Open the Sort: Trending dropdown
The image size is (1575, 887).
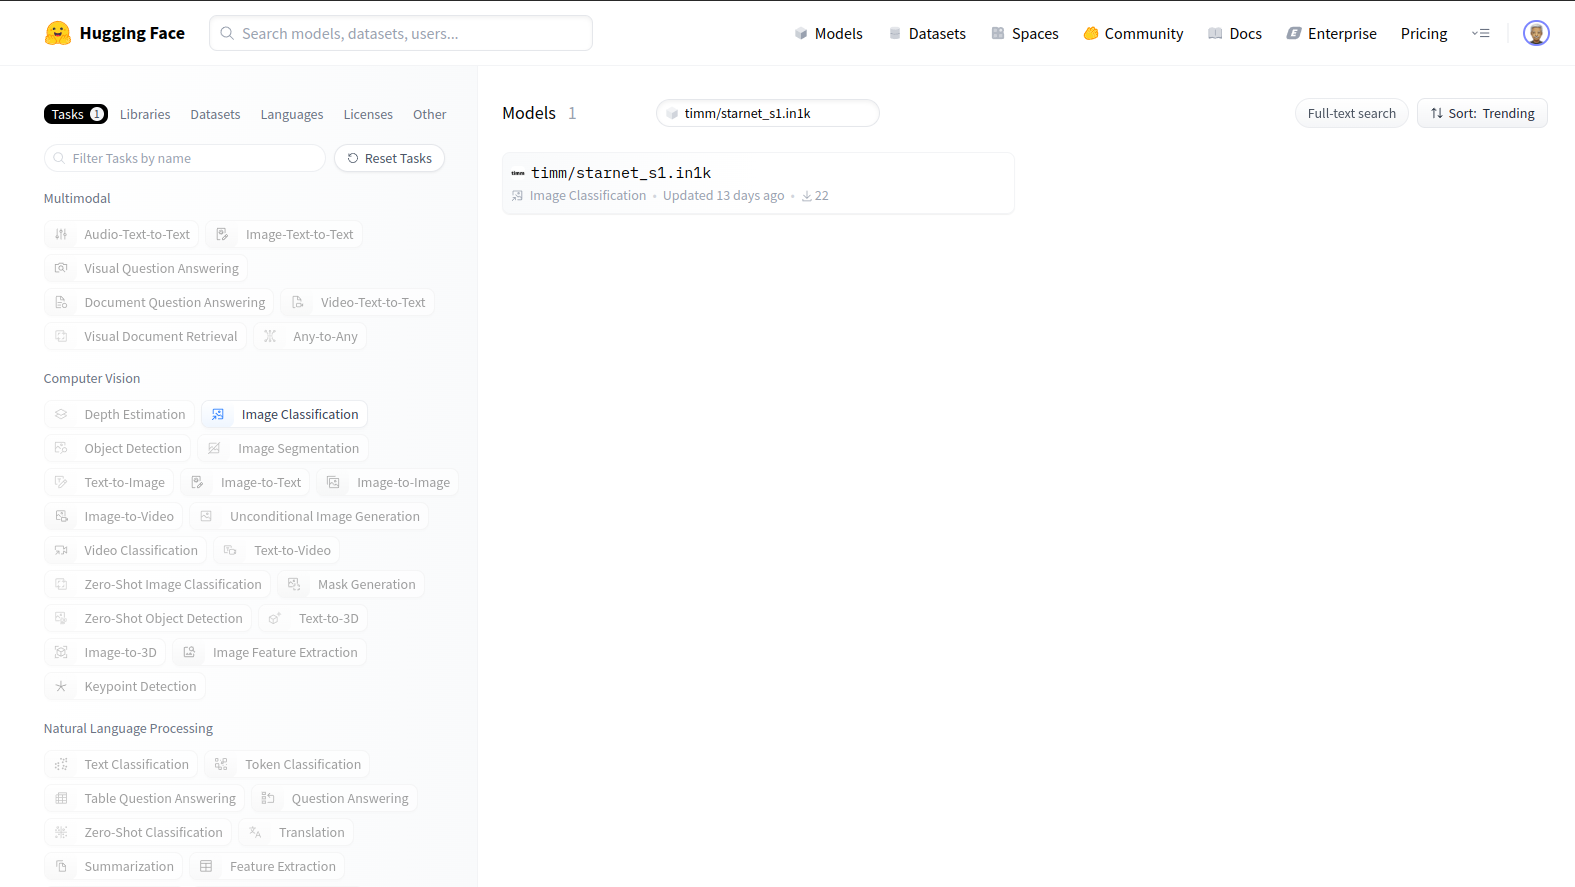point(1482,113)
